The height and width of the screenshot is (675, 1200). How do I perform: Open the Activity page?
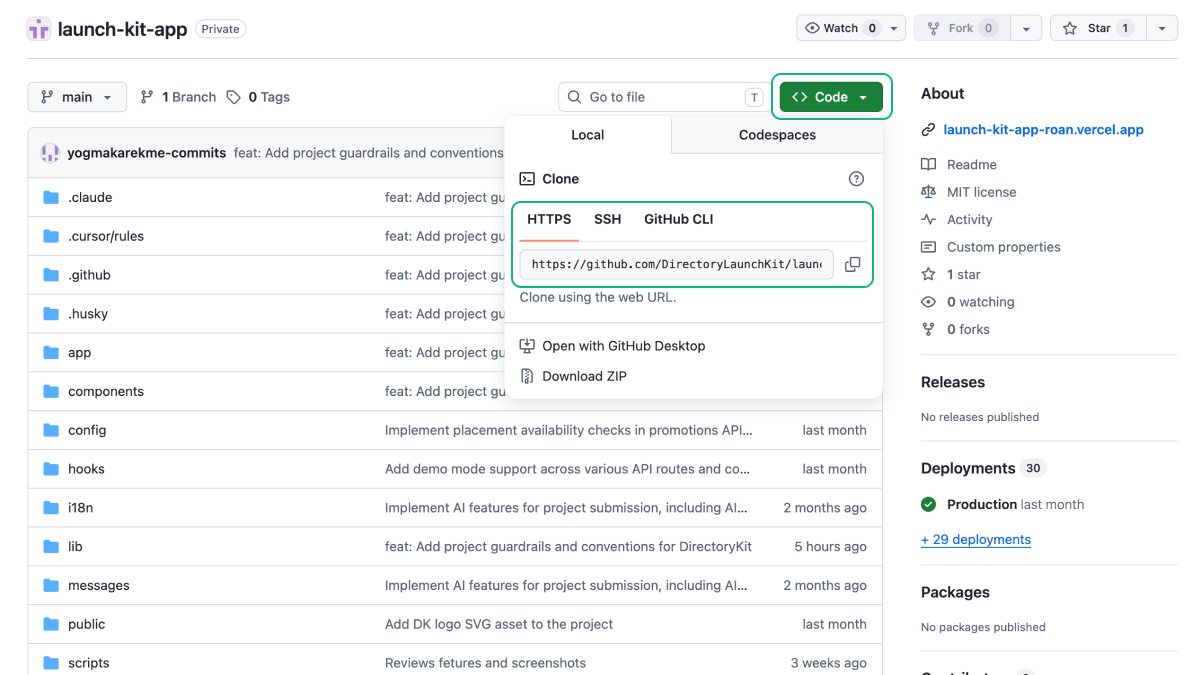coord(969,220)
